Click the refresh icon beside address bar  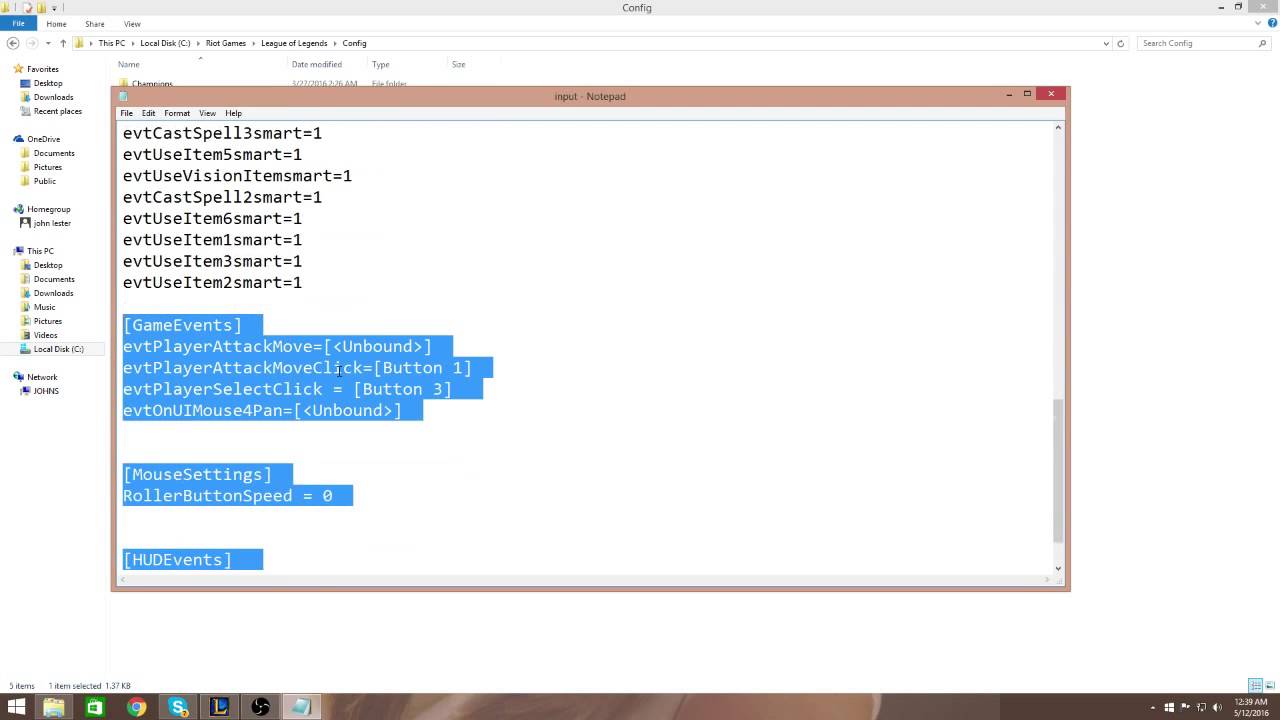[1121, 43]
